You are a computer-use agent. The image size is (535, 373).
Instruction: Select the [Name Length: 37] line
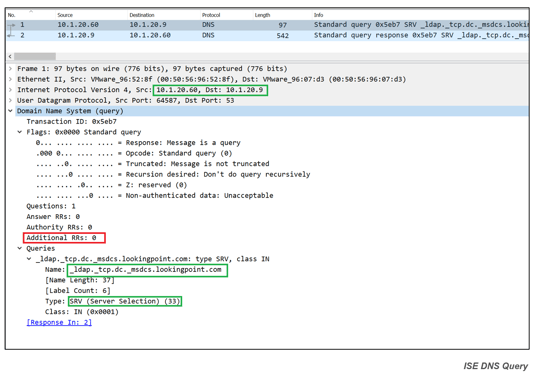(x=79, y=280)
